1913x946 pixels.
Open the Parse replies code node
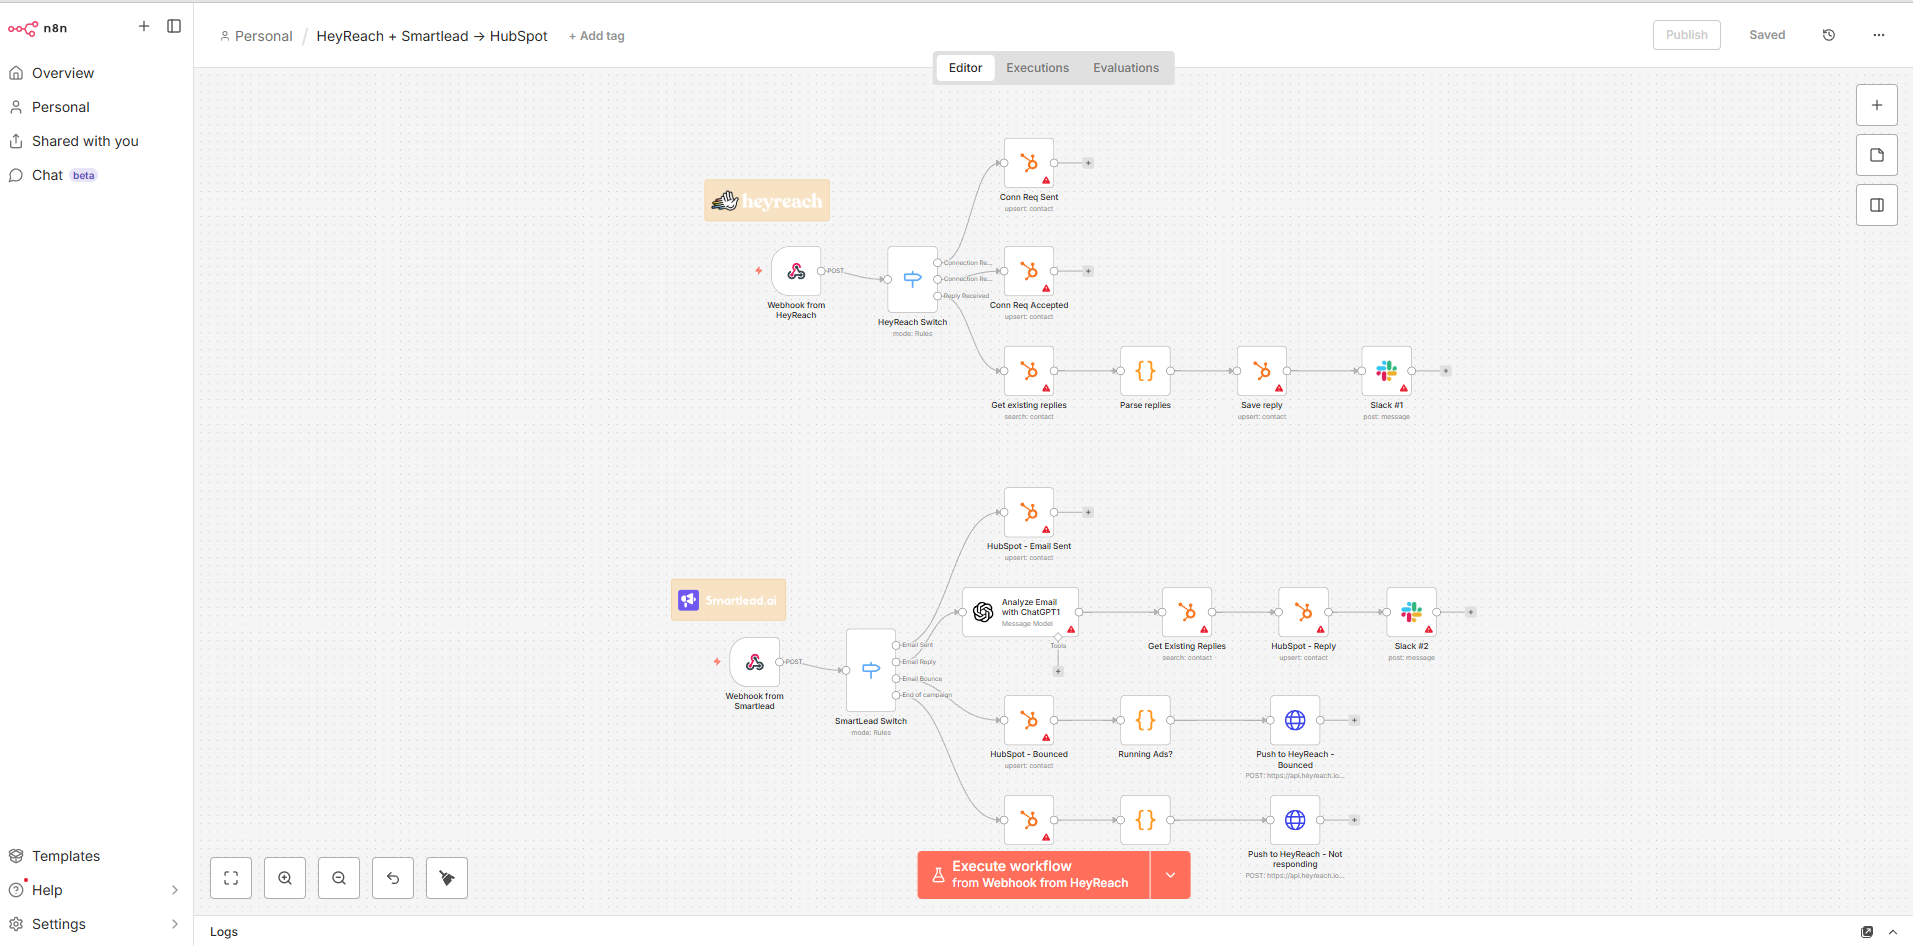pyautogui.click(x=1145, y=371)
